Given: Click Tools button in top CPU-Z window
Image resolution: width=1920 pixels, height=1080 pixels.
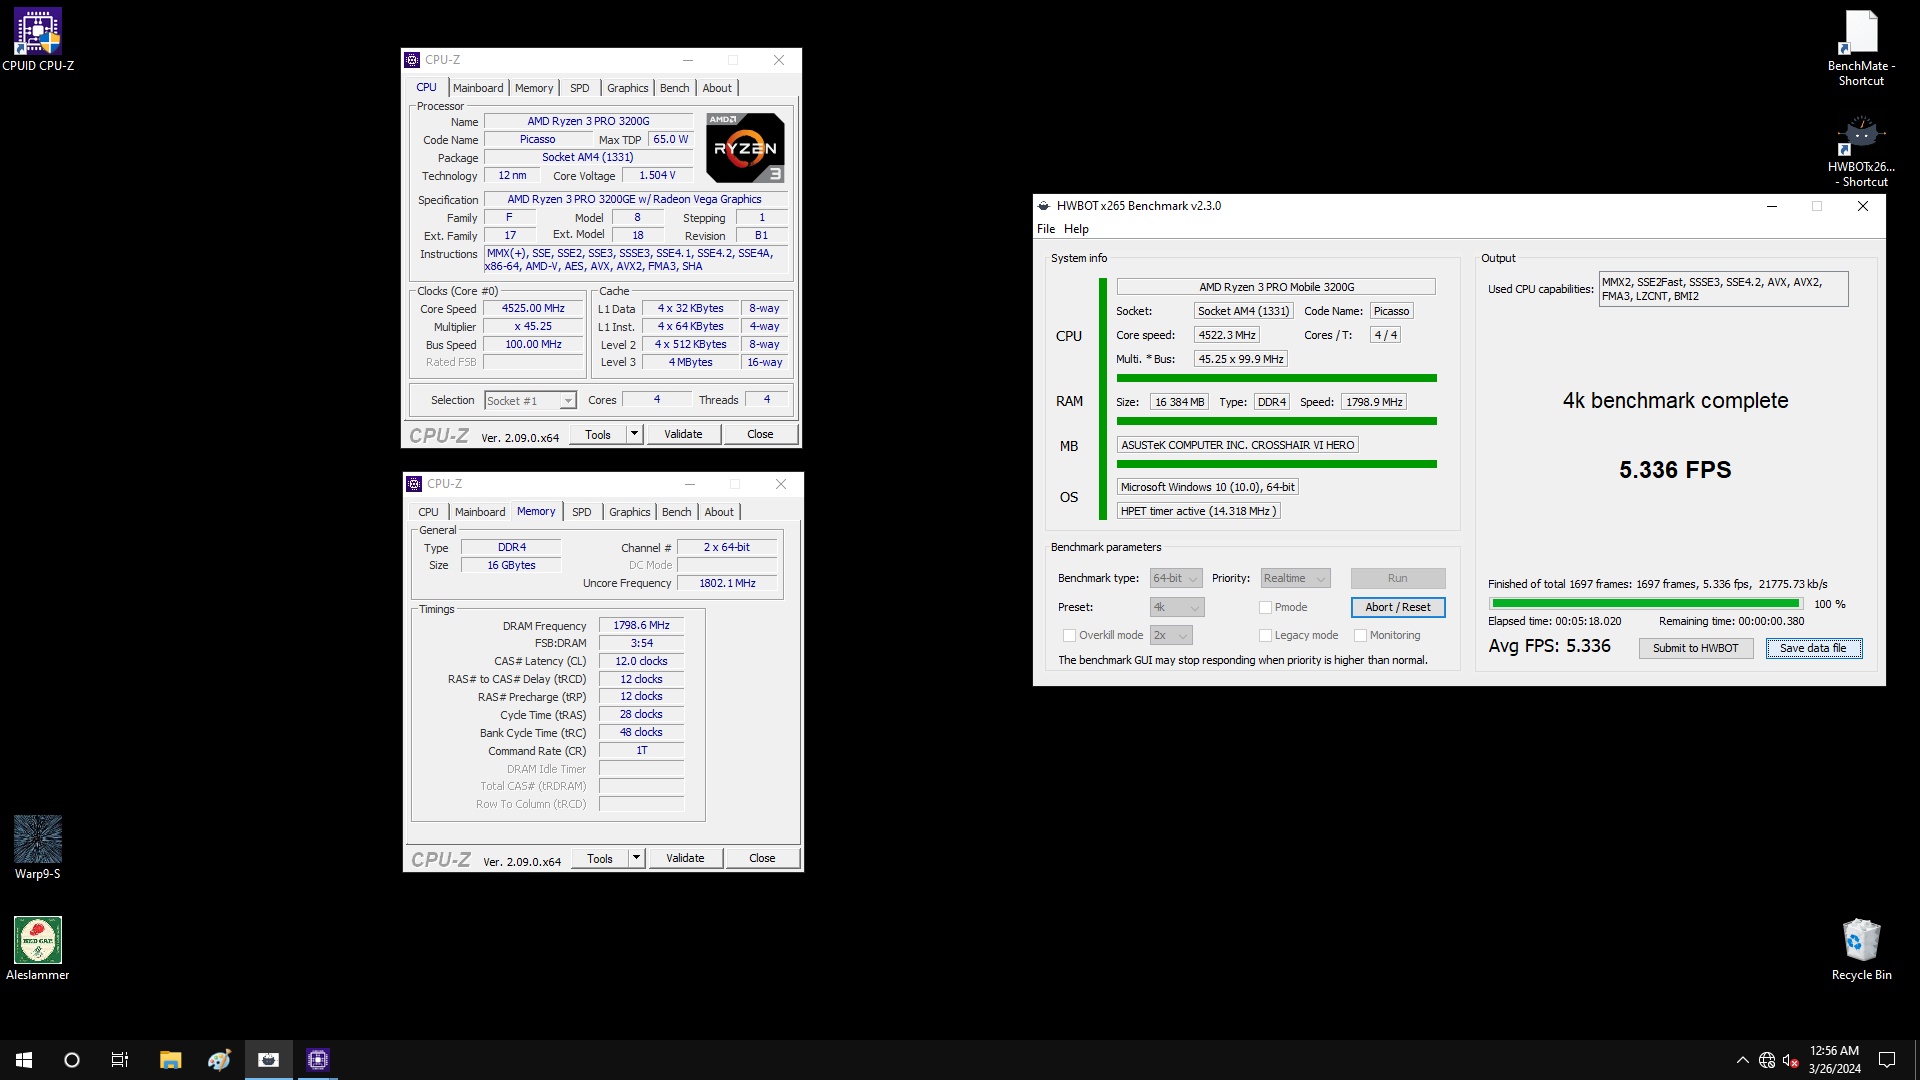Looking at the screenshot, I should 598,434.
